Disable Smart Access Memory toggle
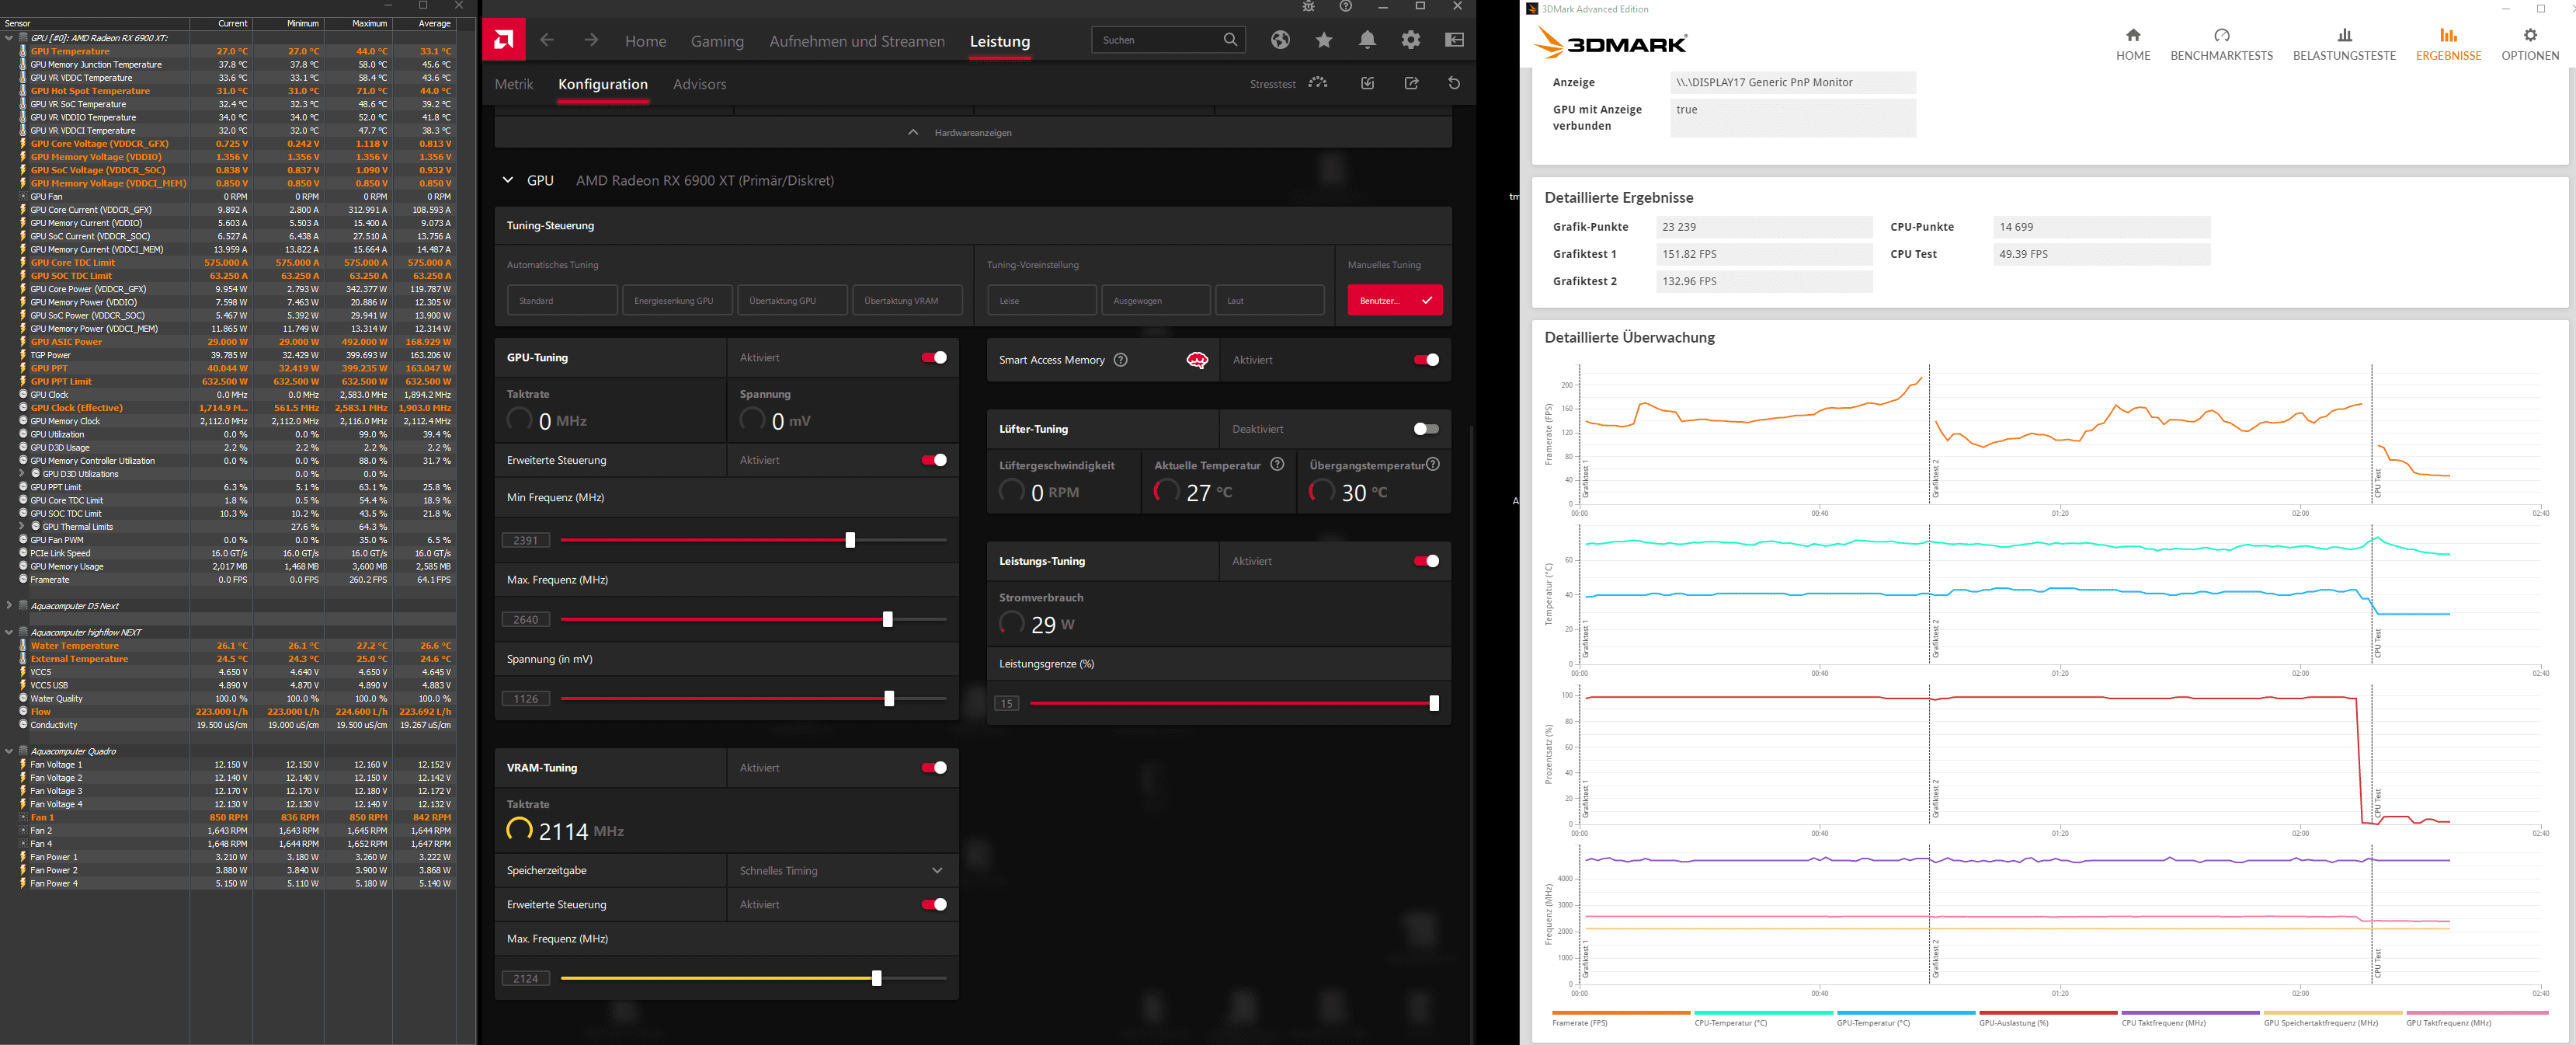The width and height of the screenshot is (2576, 1045). (x=1427, y=360)
